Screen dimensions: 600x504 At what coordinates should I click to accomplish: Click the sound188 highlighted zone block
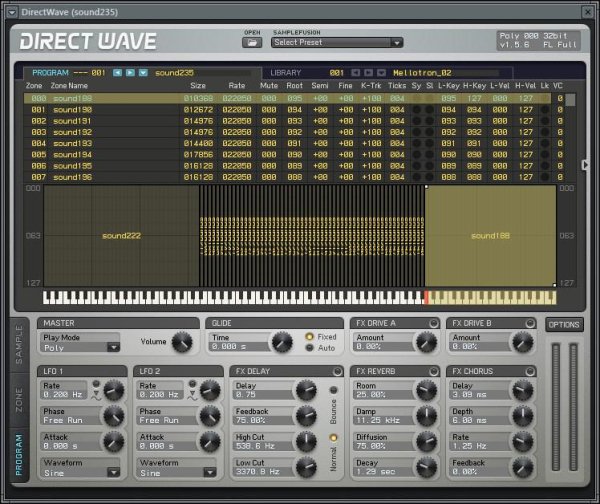pos(491,236)
